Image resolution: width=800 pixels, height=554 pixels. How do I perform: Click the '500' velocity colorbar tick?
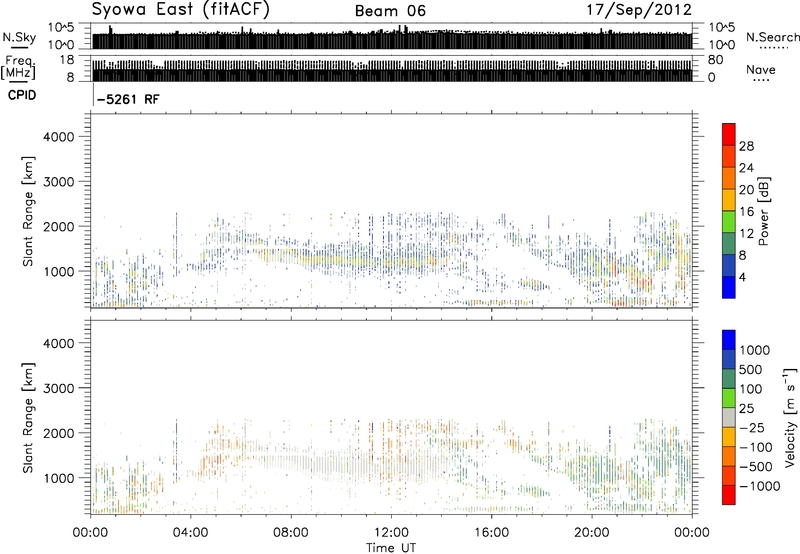(750, 369)
